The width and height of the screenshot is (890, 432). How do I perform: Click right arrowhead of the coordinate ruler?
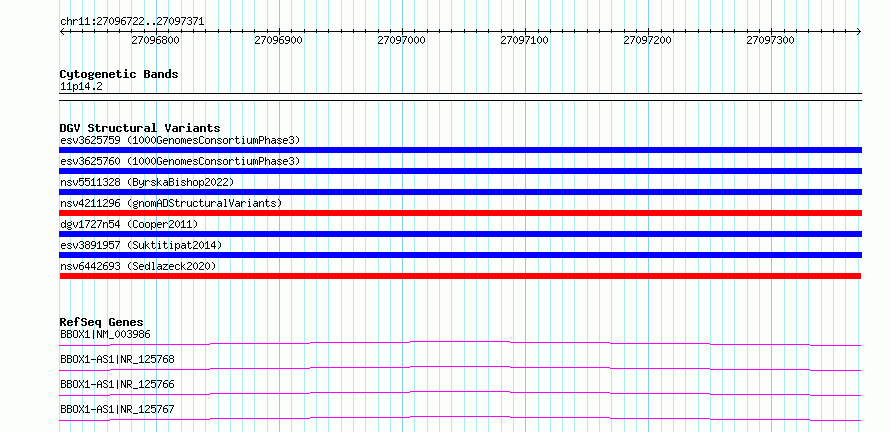point(859,32)
